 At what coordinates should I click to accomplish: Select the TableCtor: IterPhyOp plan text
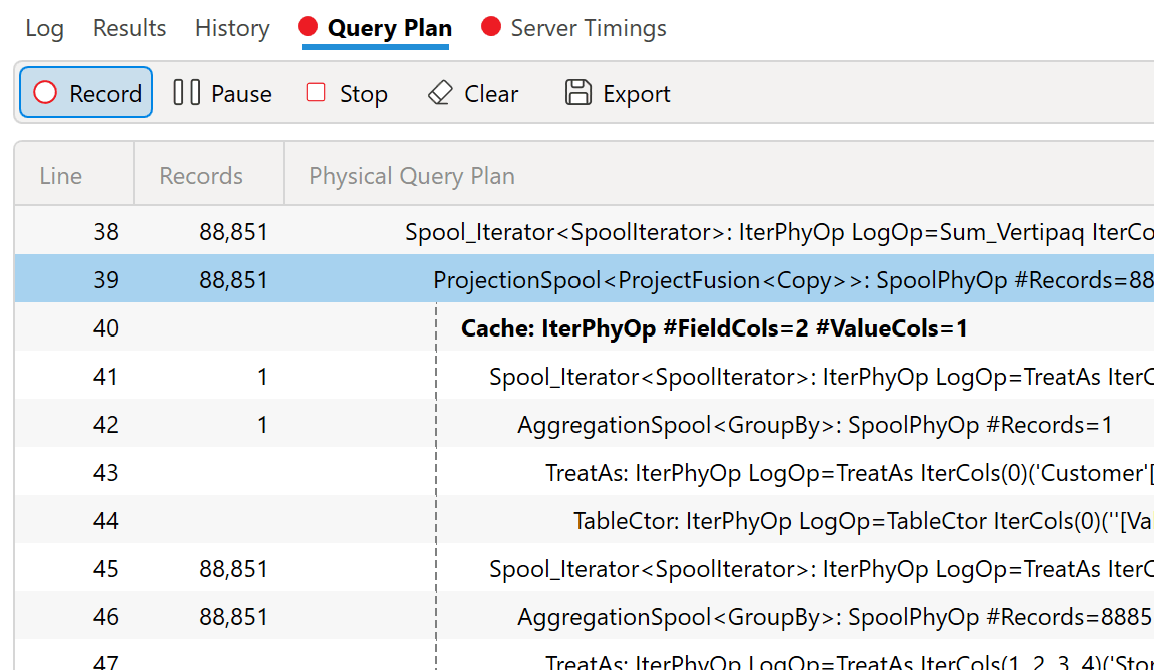pyautogui.click(x=863, y=521)
